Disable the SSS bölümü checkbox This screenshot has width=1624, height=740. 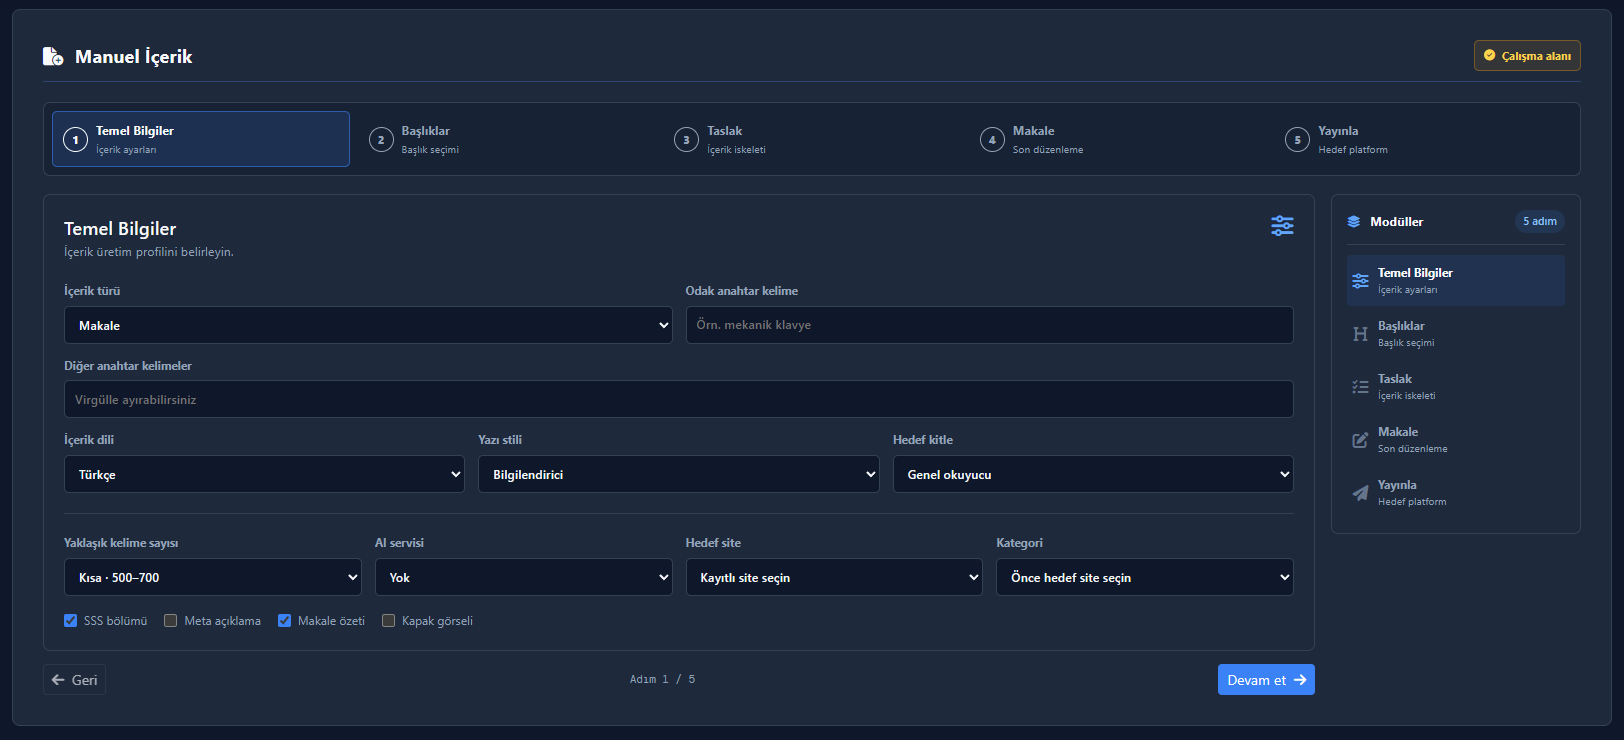coord(71,621)
